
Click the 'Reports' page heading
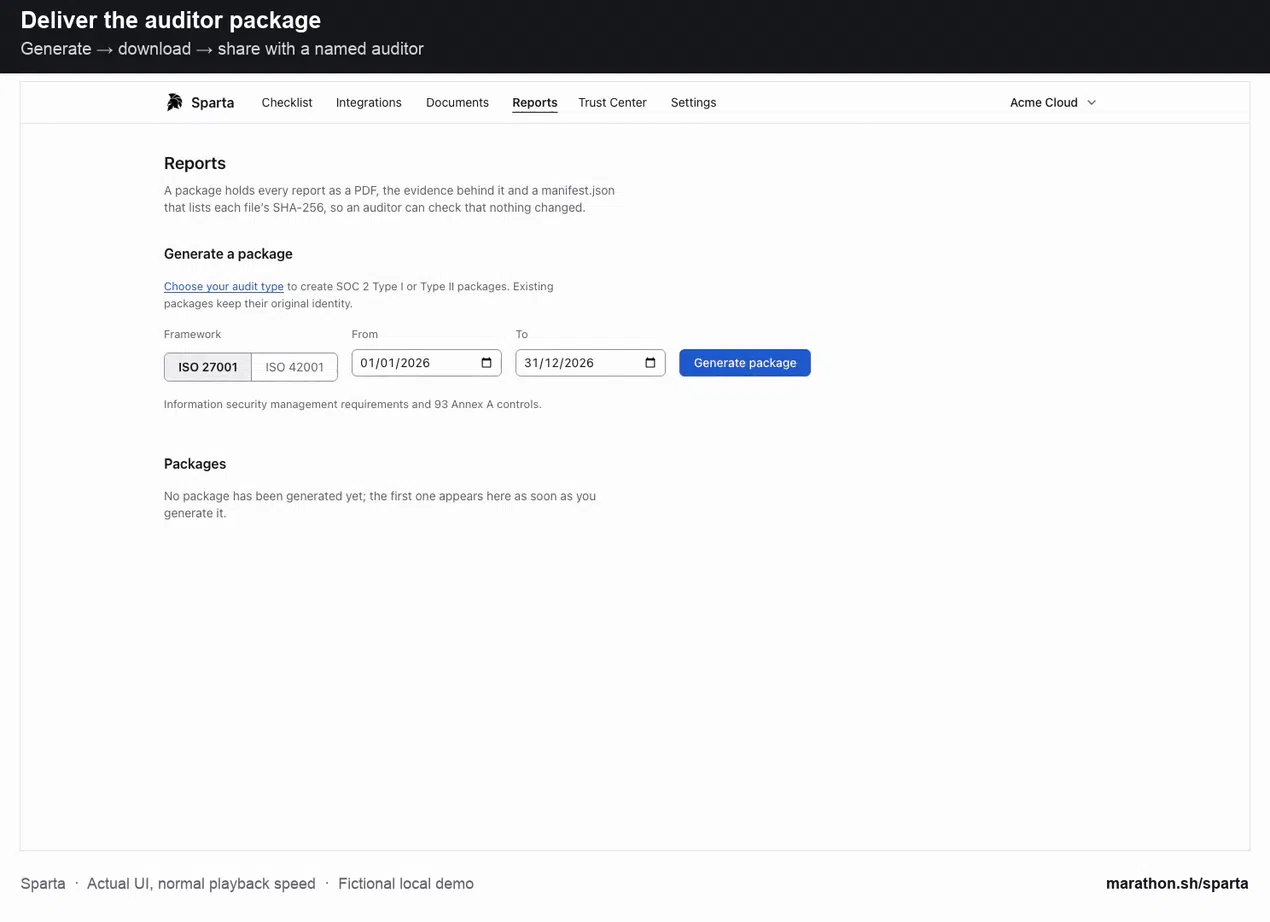tap(195, 163)
